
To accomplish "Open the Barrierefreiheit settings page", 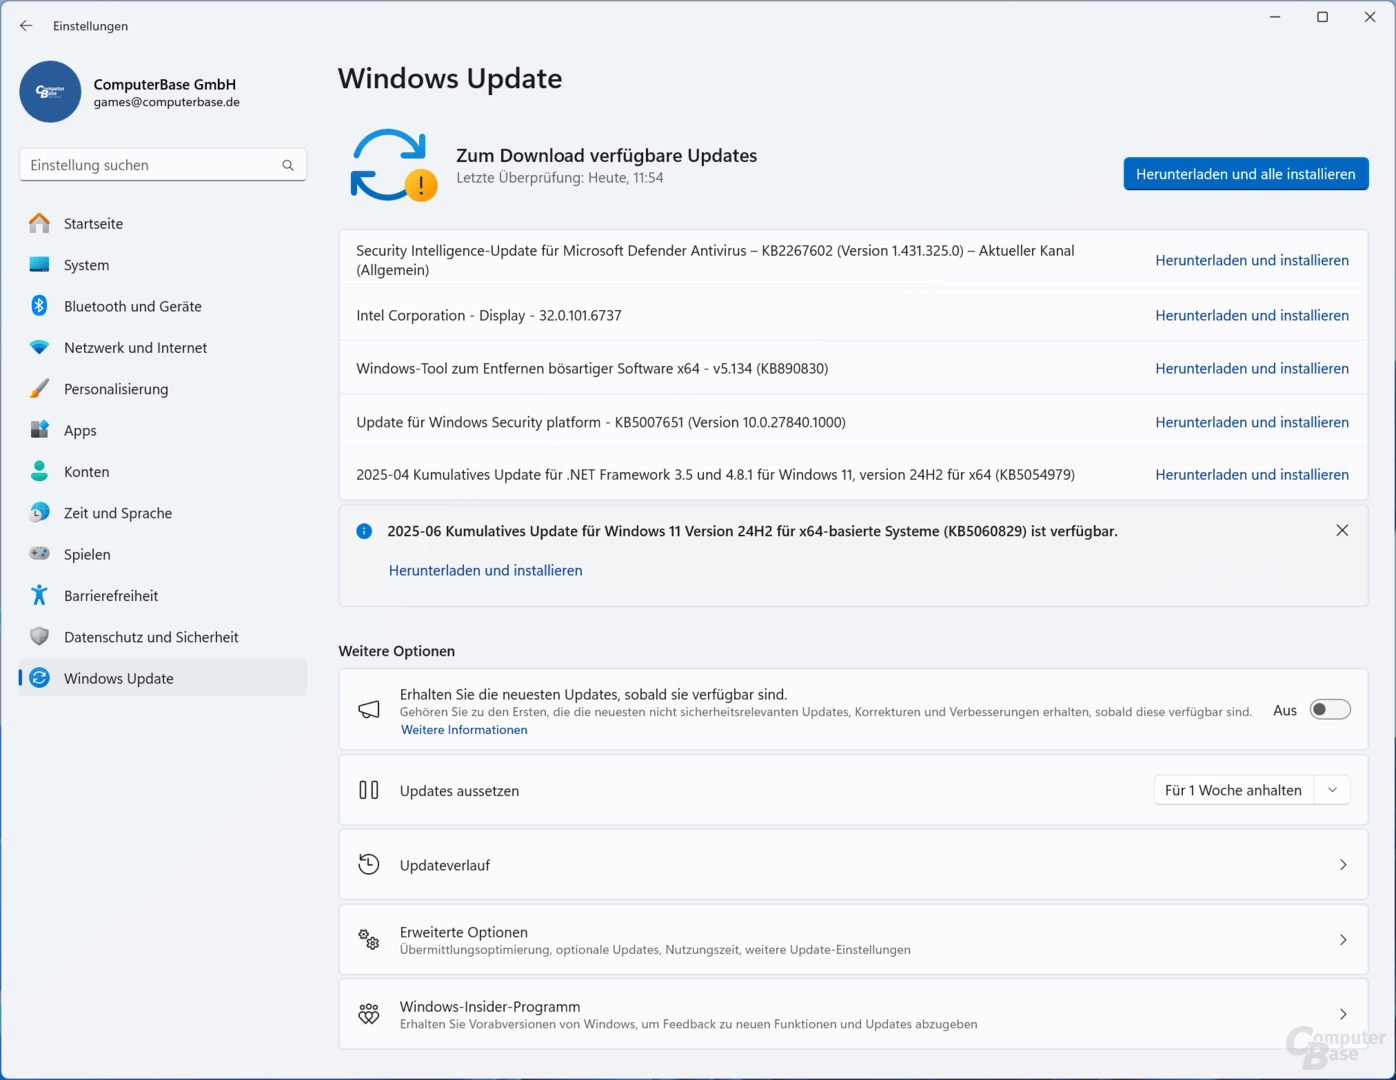I will coord(163,595).
